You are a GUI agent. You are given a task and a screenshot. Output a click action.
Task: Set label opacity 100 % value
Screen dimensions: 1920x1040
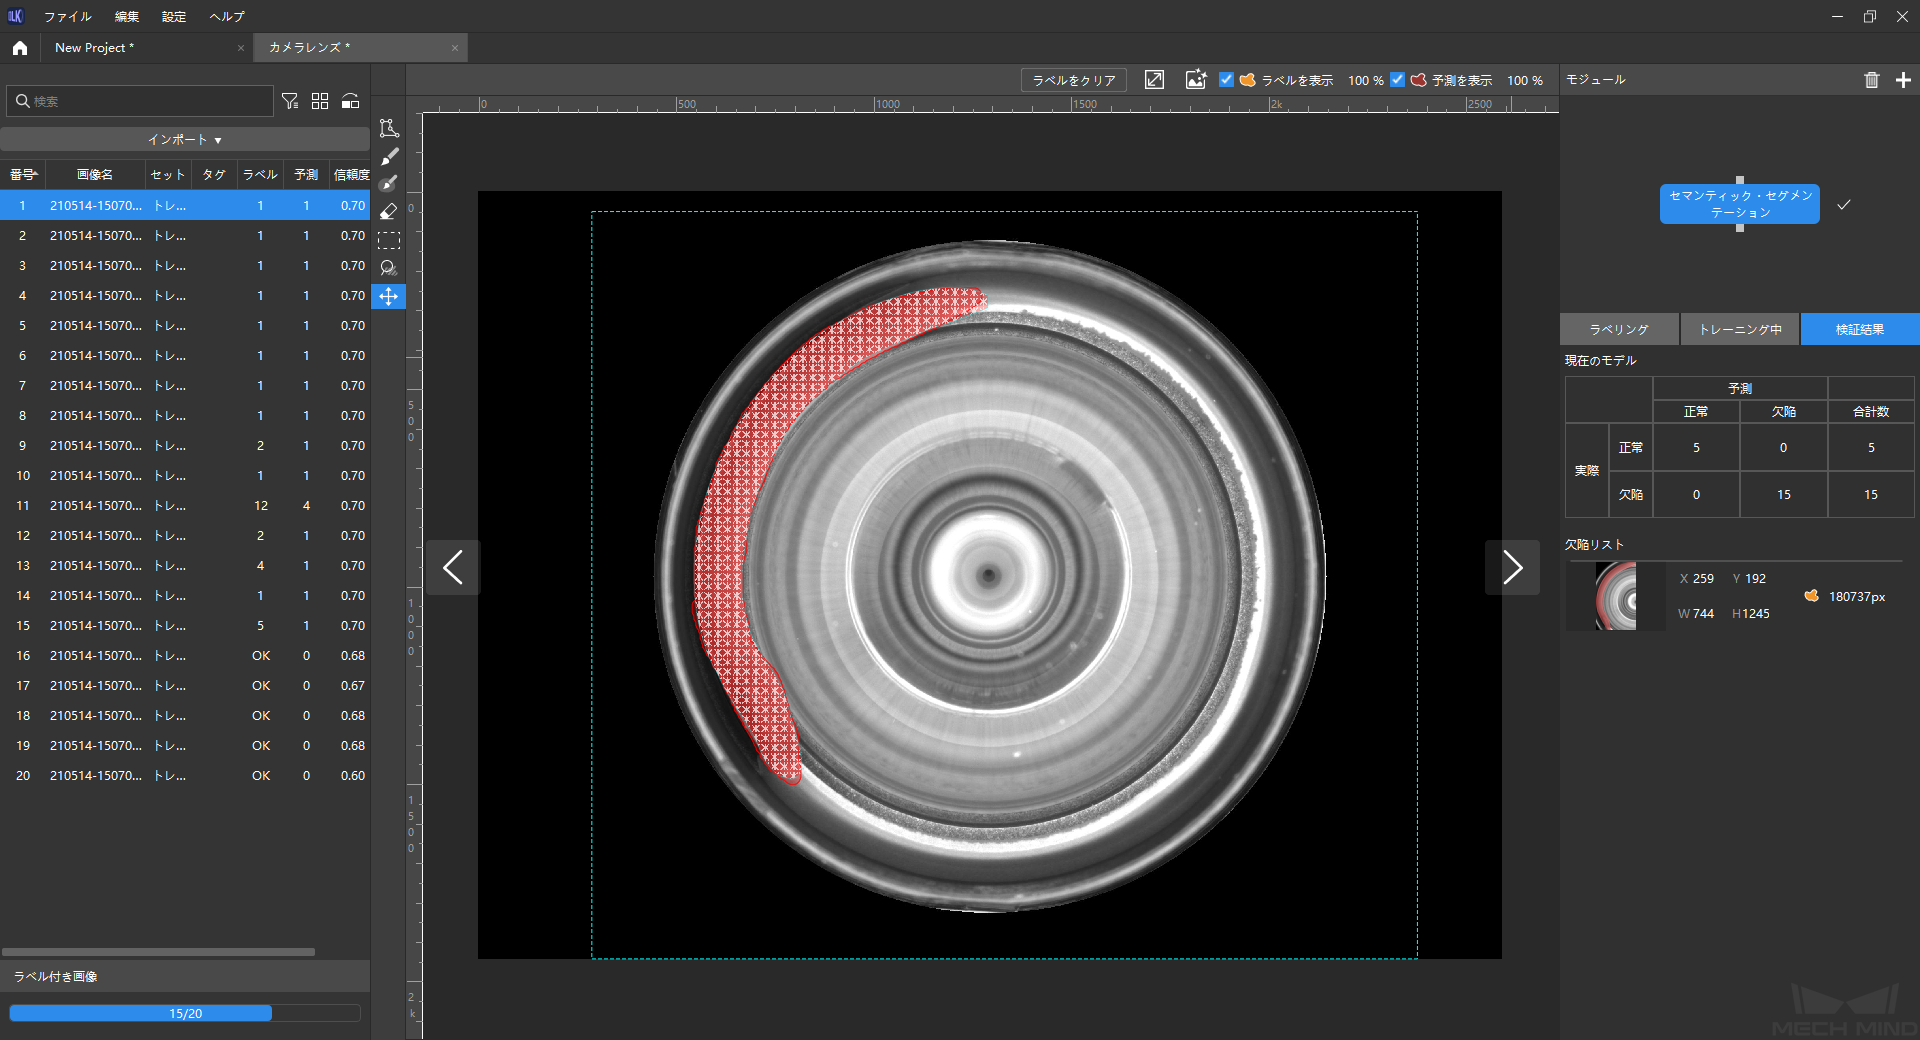(x=1365, y=80)
